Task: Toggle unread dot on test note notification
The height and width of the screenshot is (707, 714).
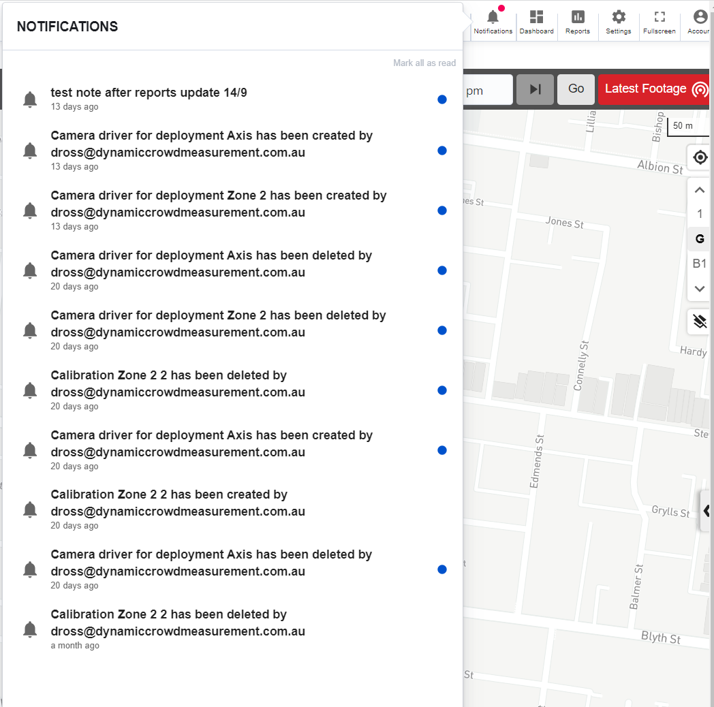Action: (442, 99)
